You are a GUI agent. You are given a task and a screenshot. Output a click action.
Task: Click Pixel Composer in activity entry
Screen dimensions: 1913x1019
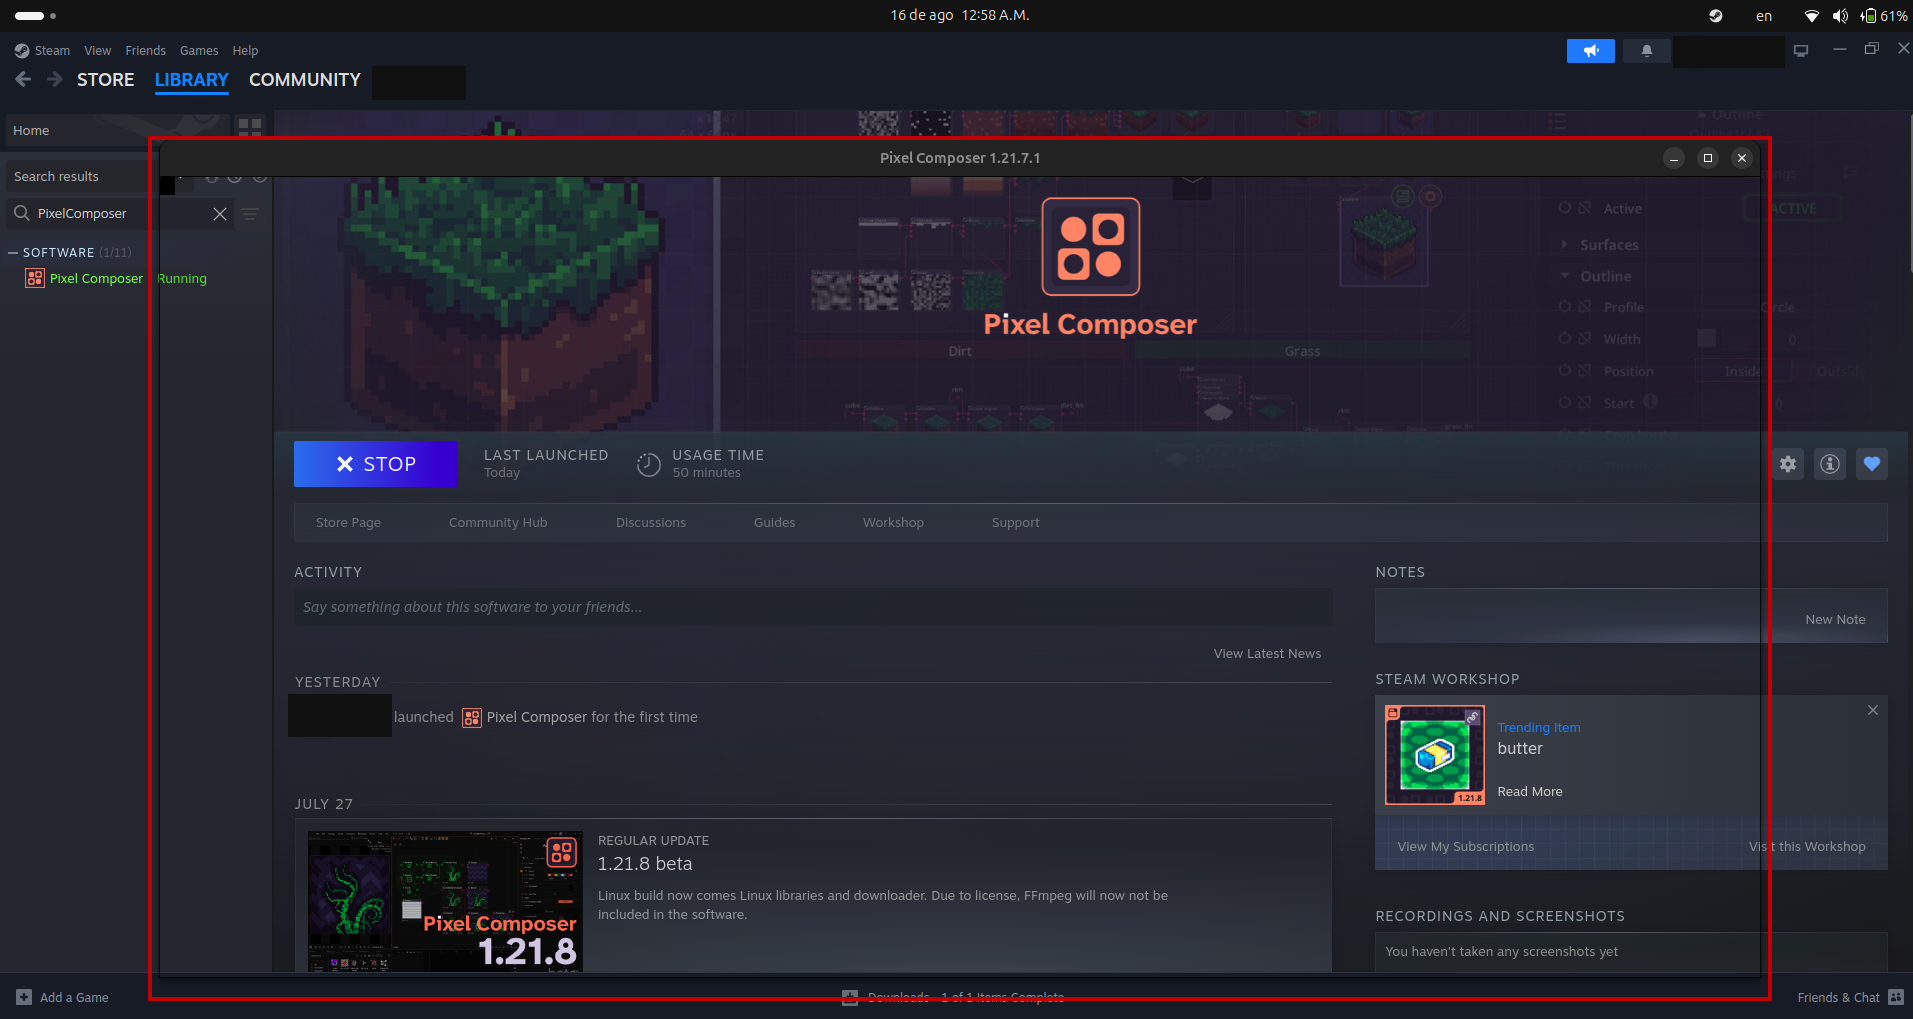[x=536, y=717]
